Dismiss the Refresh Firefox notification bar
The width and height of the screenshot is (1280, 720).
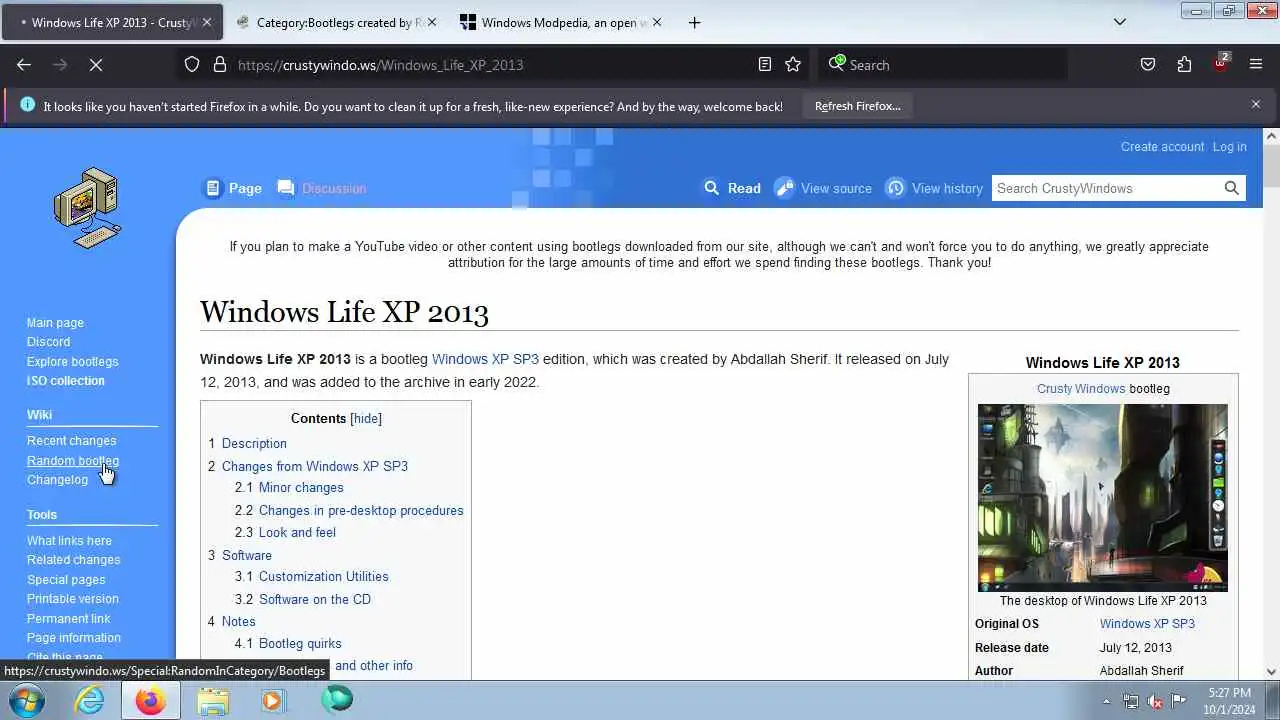coord(1256,104)
